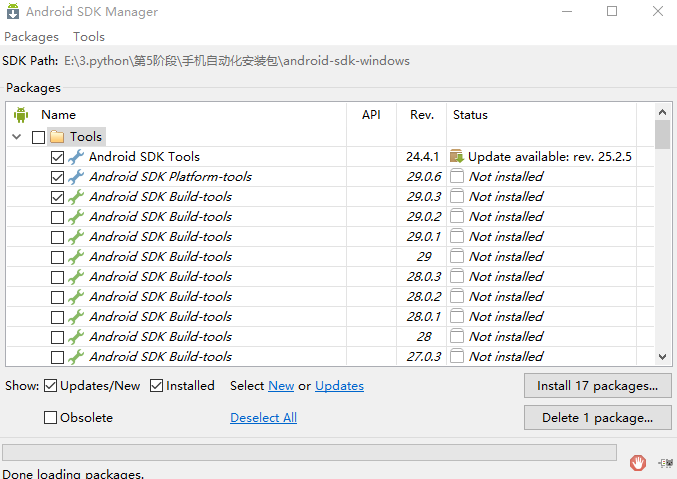Viewport: 677px width, 479px height.
Task: Open the Packages menu
Action: click(x=31, y=37)
